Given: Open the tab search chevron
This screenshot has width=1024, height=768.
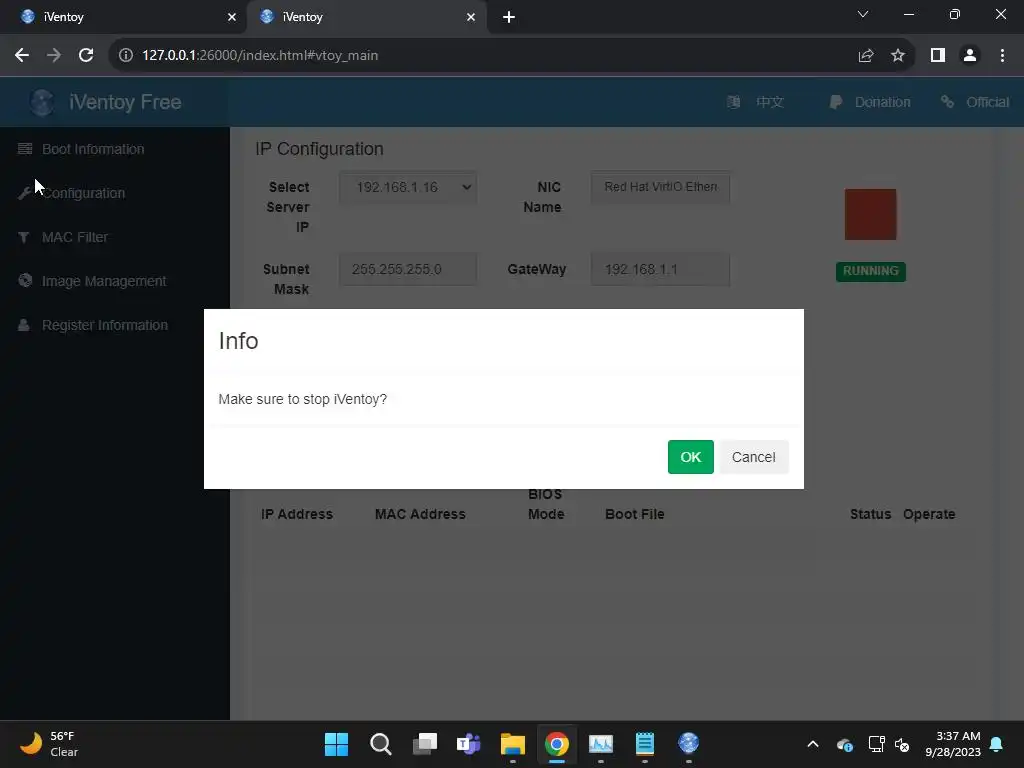Looking at the screenshot, I should point(863,14).
